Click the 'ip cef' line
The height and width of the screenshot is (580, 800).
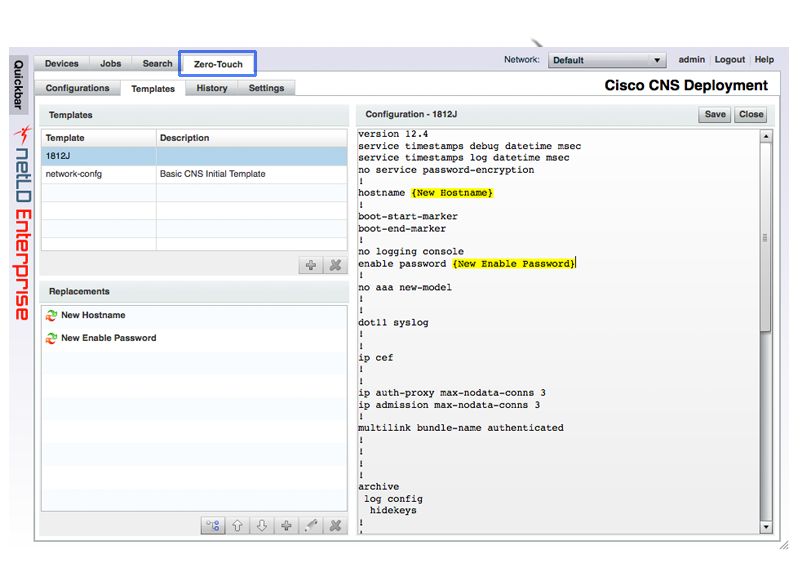tap(376, 358)
